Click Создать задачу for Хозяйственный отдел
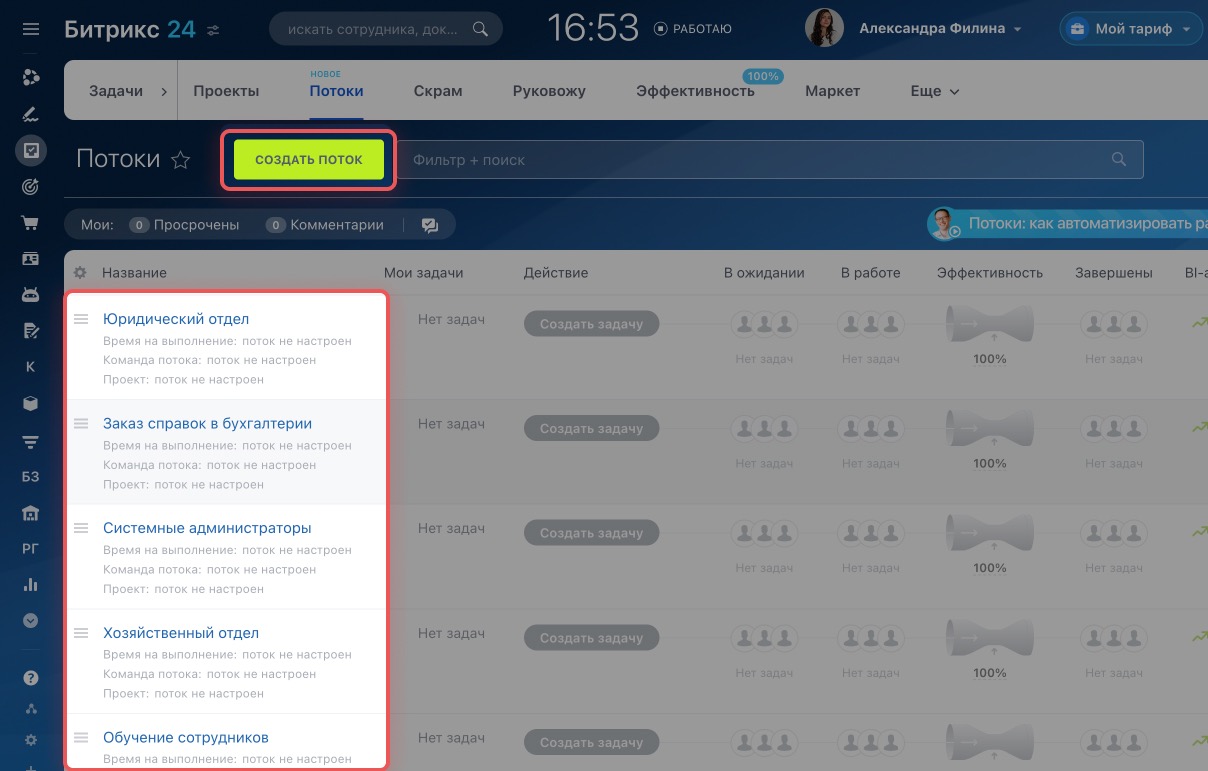This screenshot has width=1208, height=771. tap(591, 637)
